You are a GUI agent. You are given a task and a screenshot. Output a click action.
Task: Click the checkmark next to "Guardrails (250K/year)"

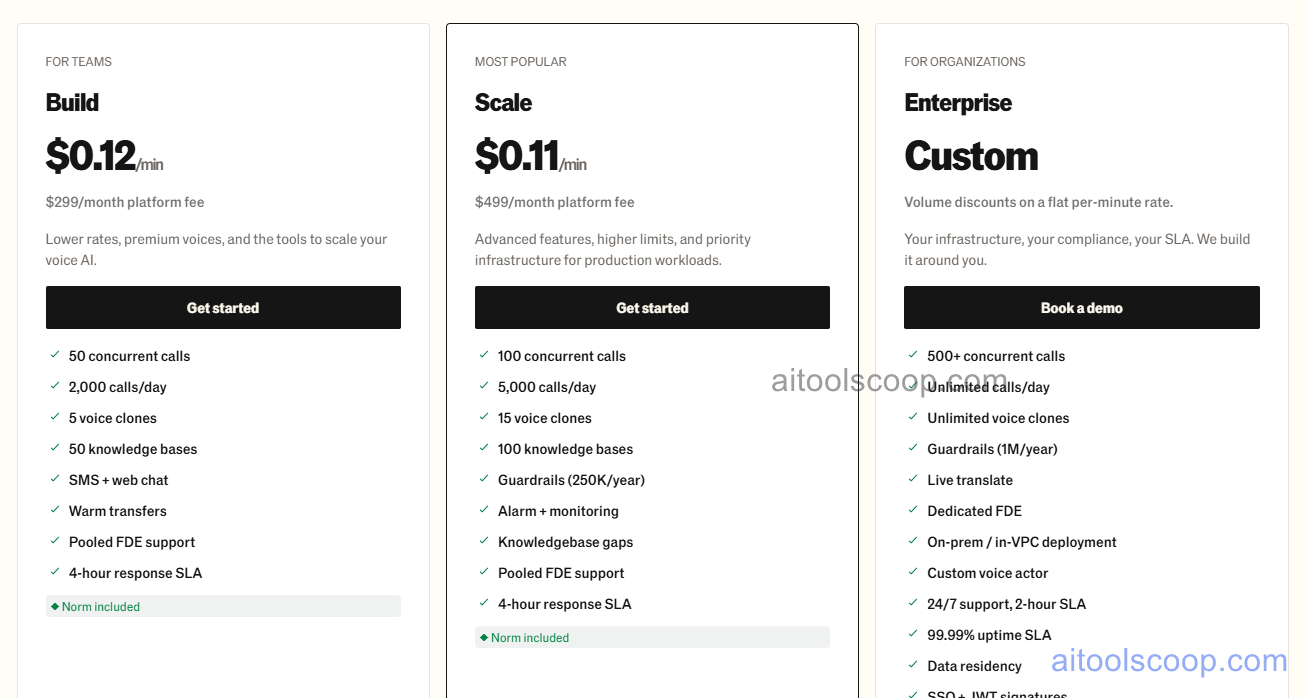coord(485,480)
